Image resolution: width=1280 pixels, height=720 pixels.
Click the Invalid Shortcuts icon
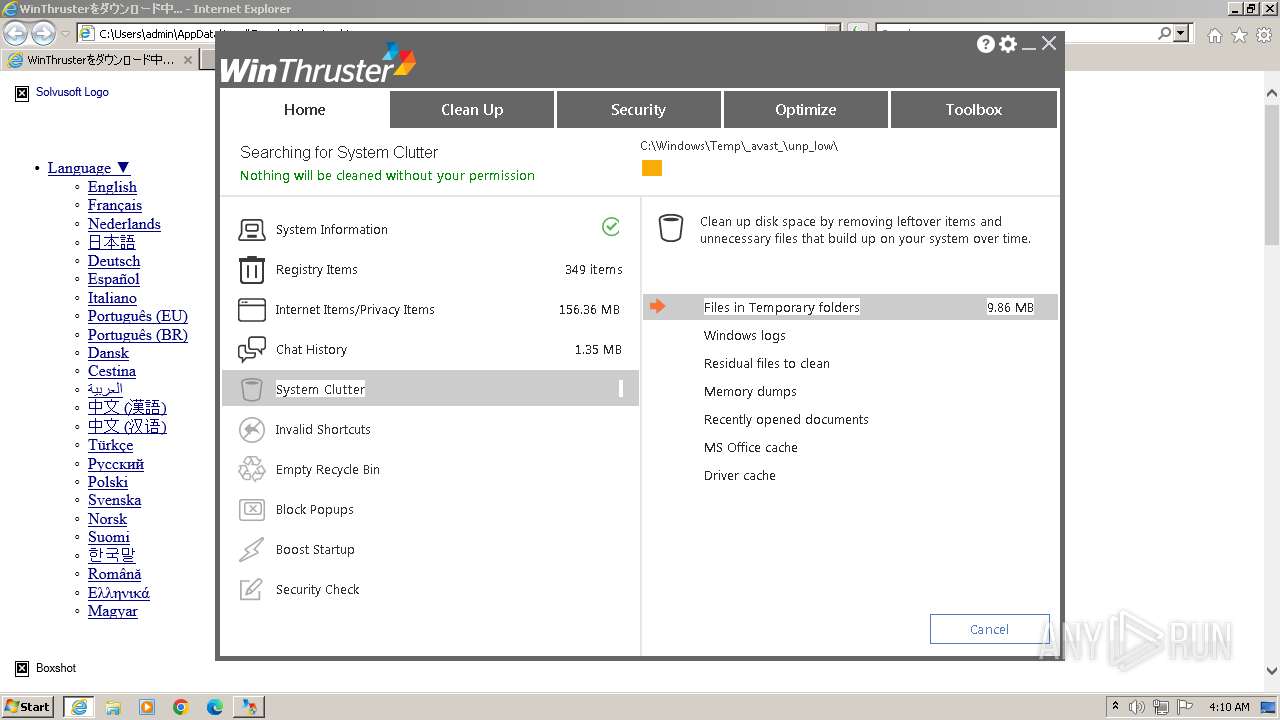(252, 430)
